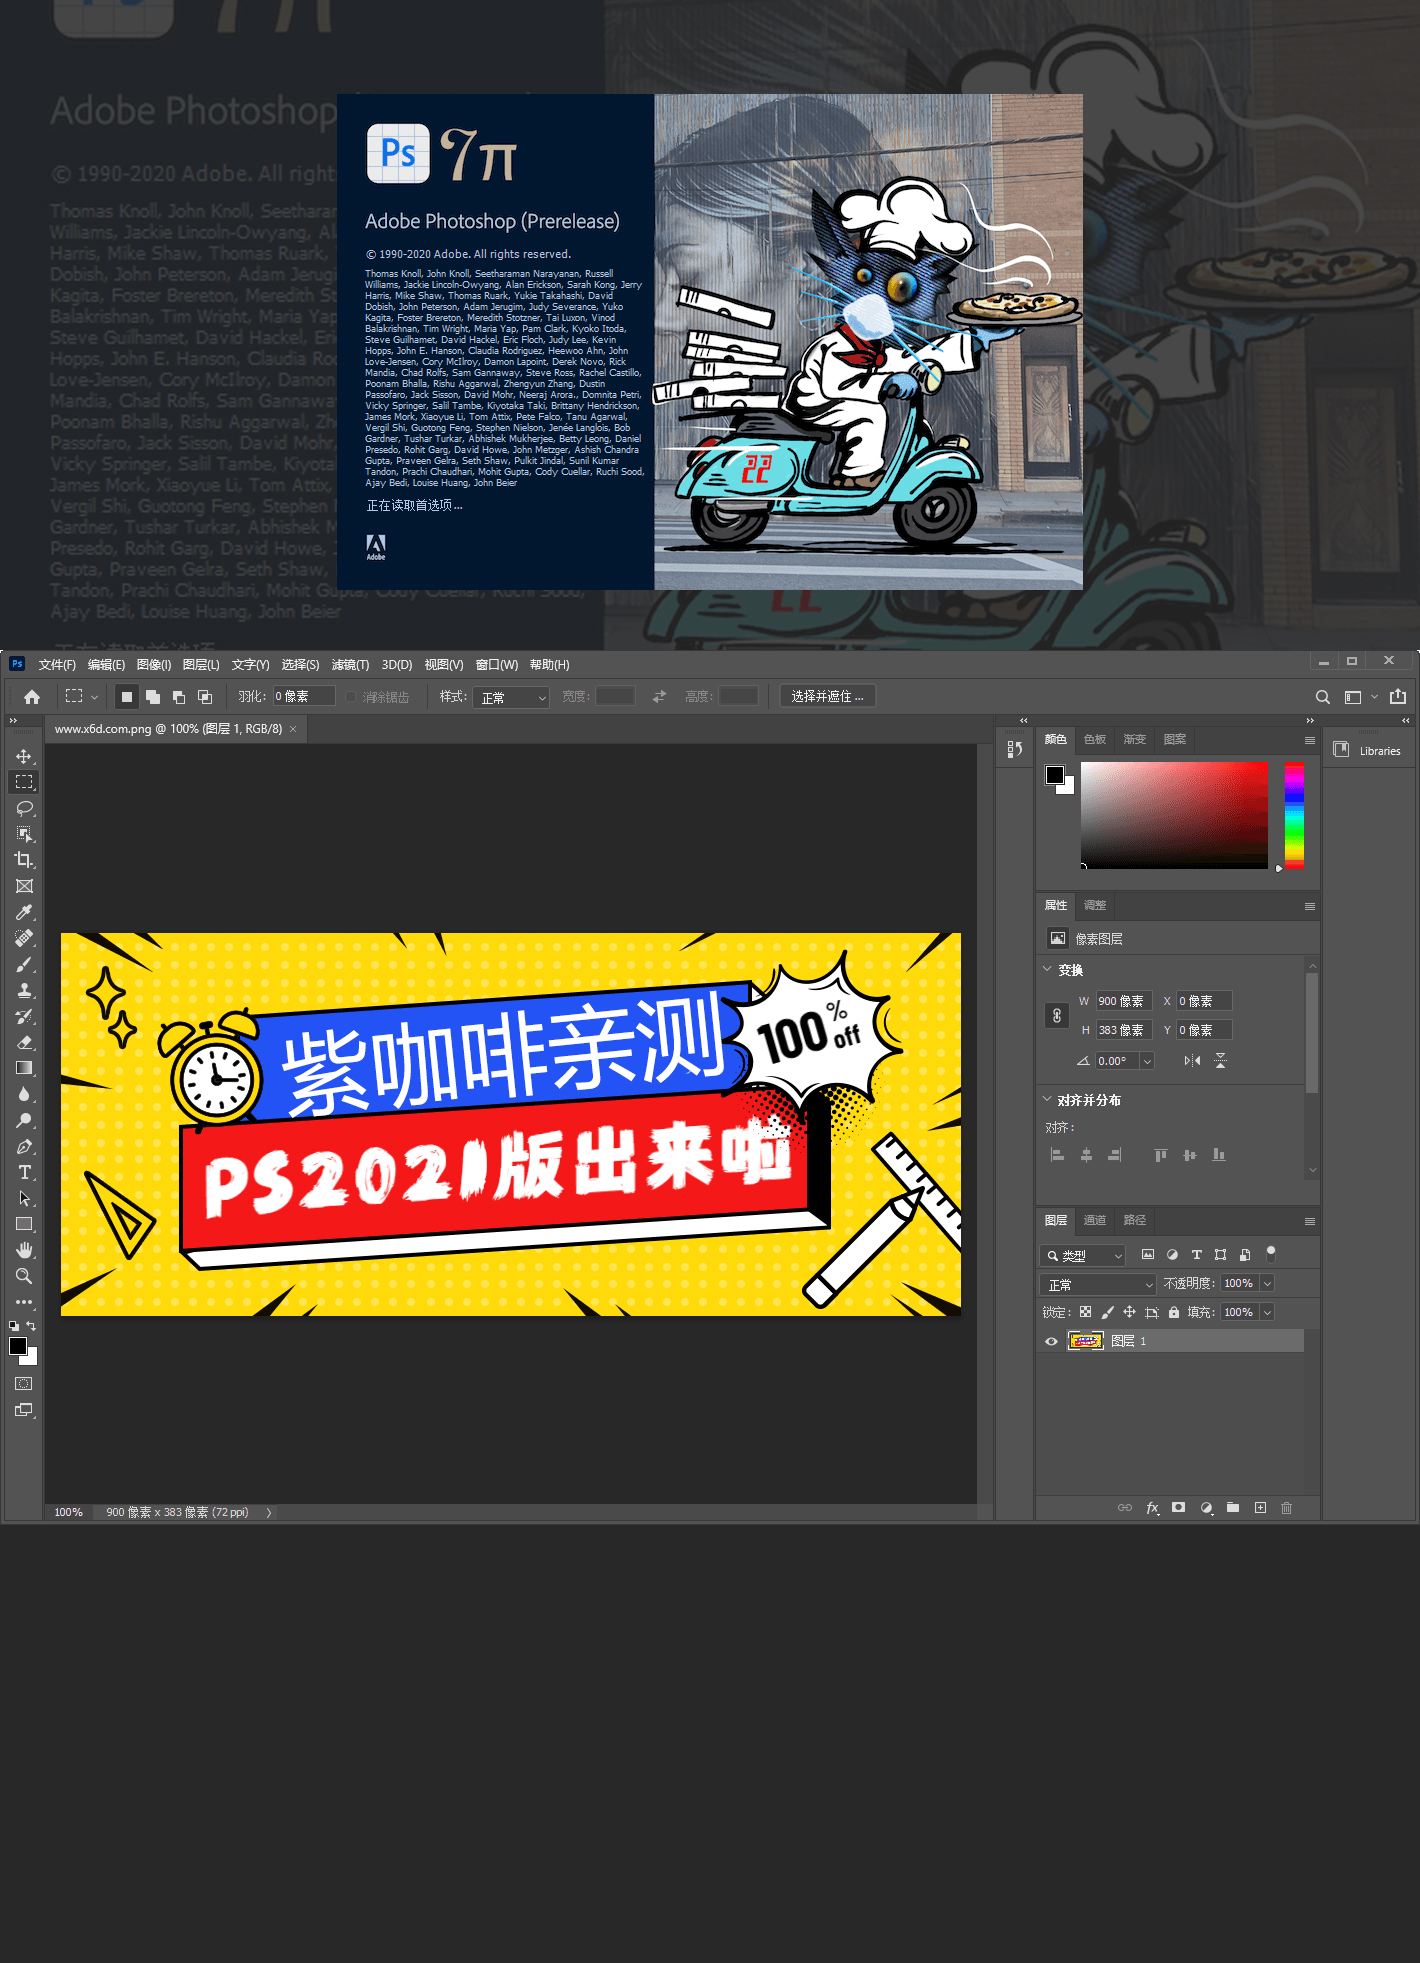Toggle lock transparent pixels
The image size is (1420, 1963).
(1085, 1312)
